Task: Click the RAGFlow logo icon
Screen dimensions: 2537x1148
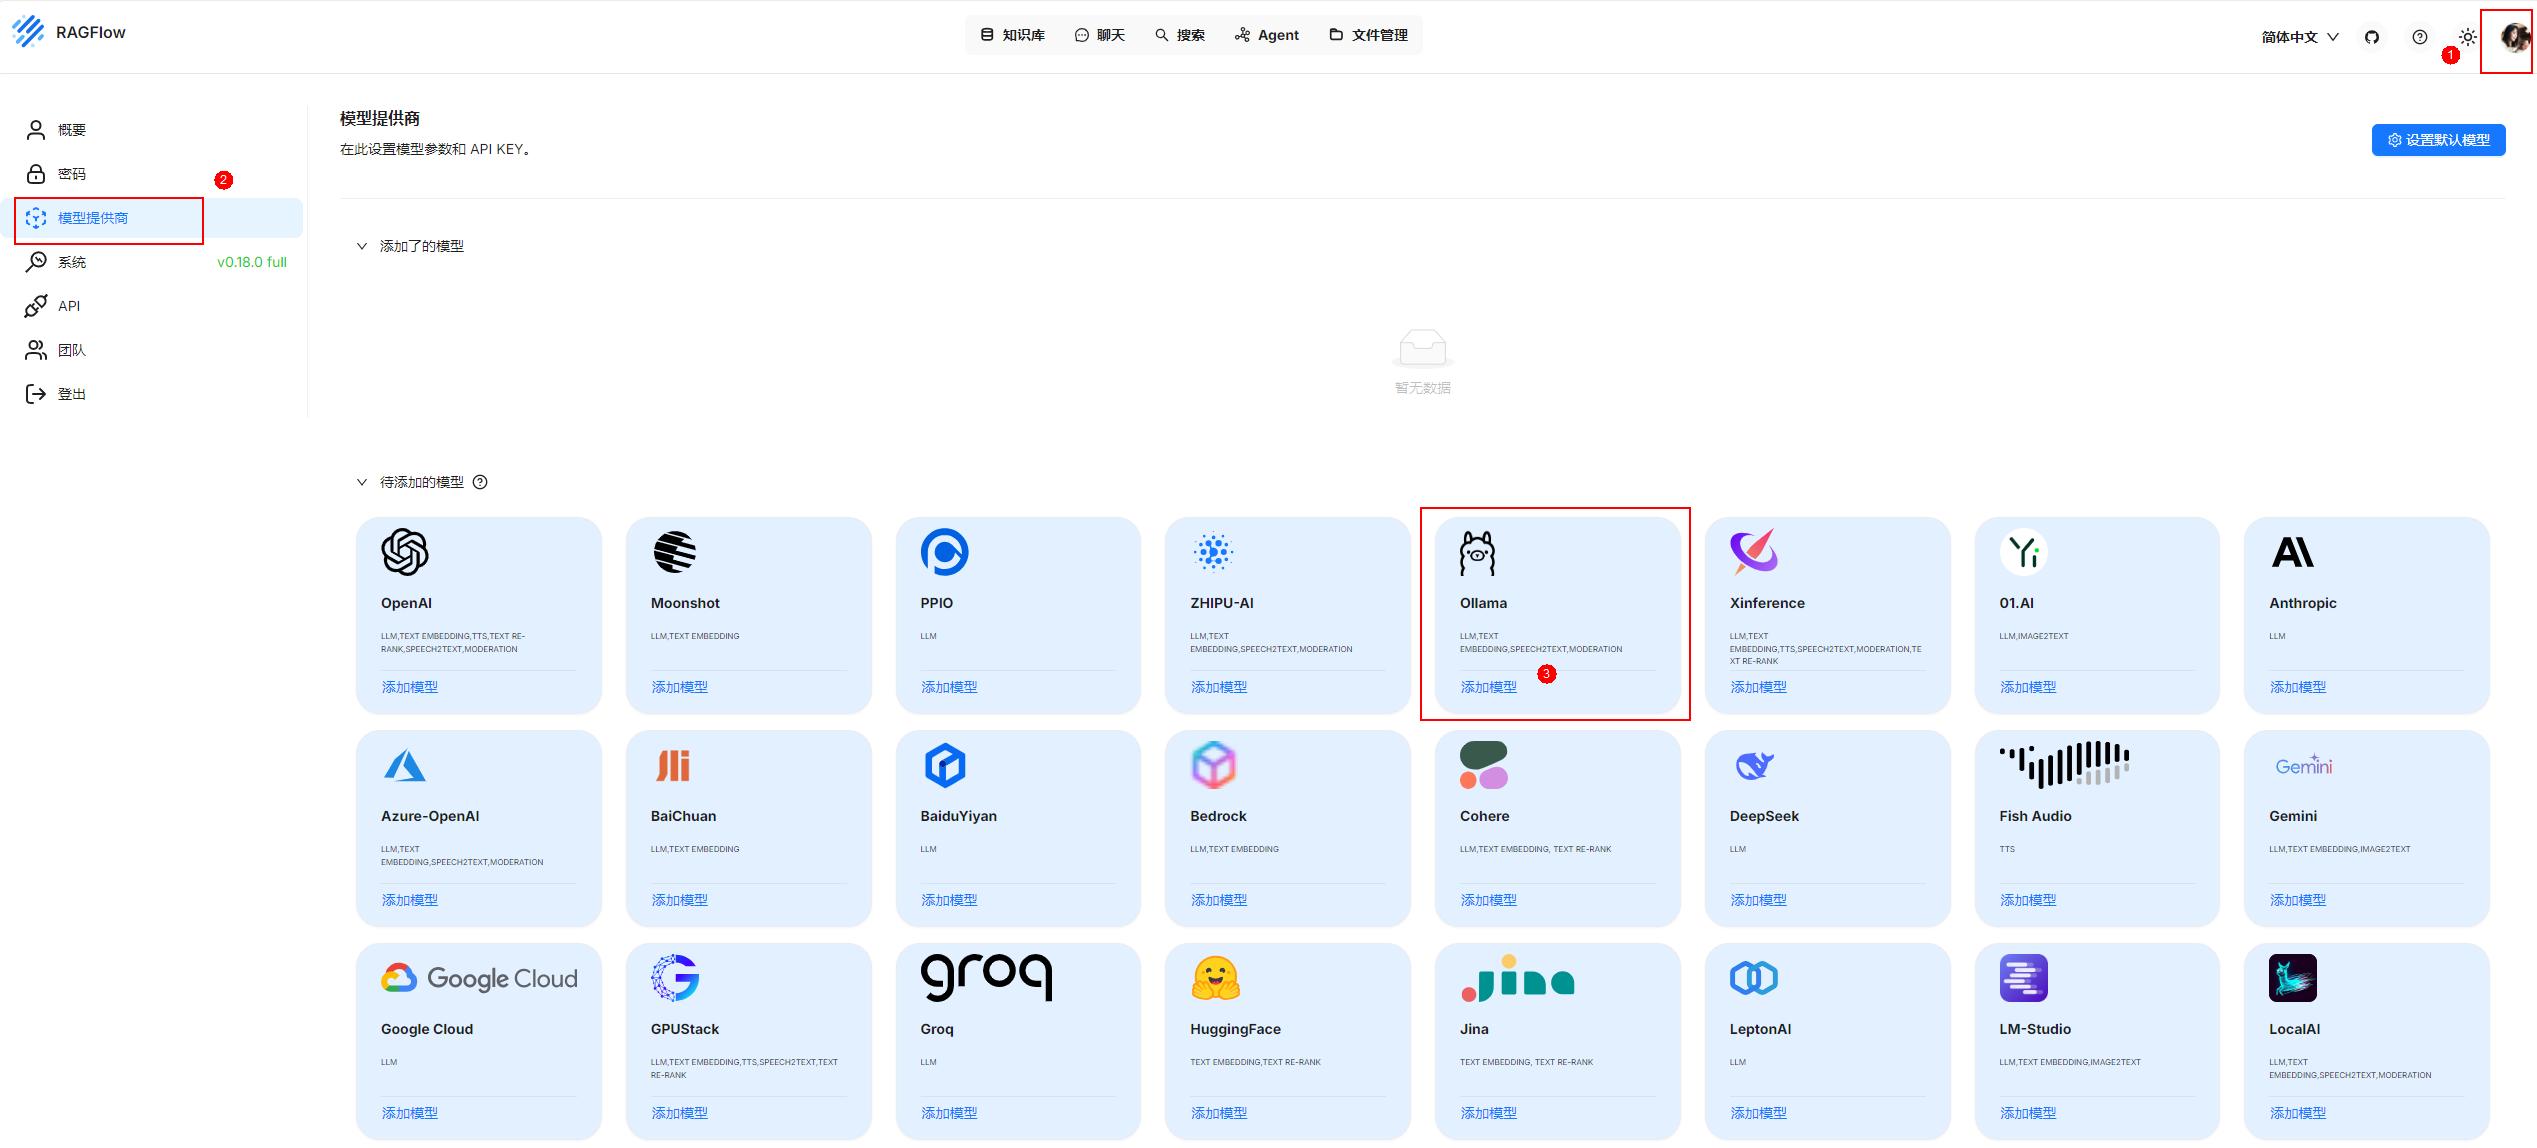Action: [x=28, y=32]
